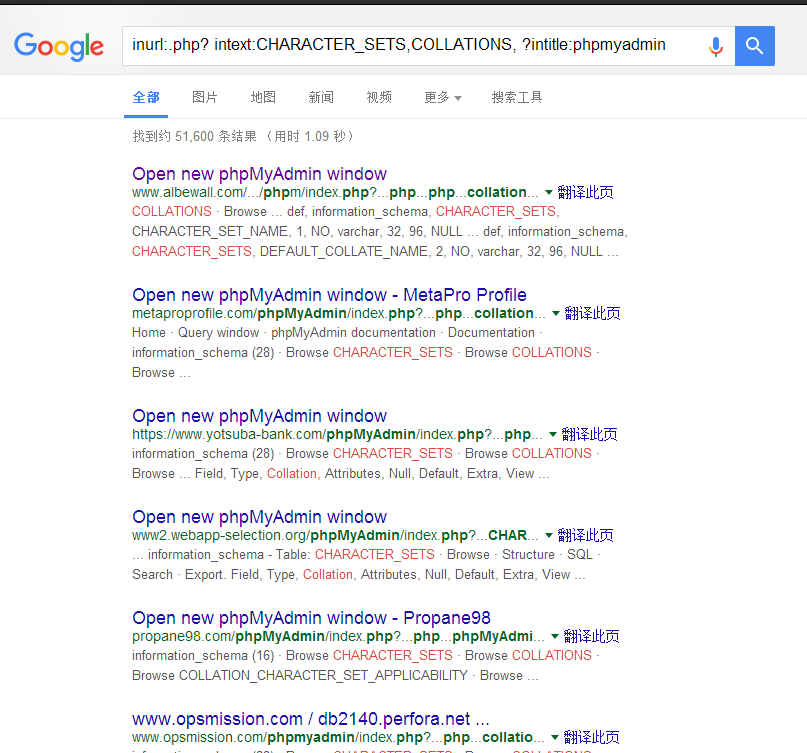Expand the metaproprofile.com URL dropdown arrow
This screenshot has width=807, height=753.
[x=556, y=313]
